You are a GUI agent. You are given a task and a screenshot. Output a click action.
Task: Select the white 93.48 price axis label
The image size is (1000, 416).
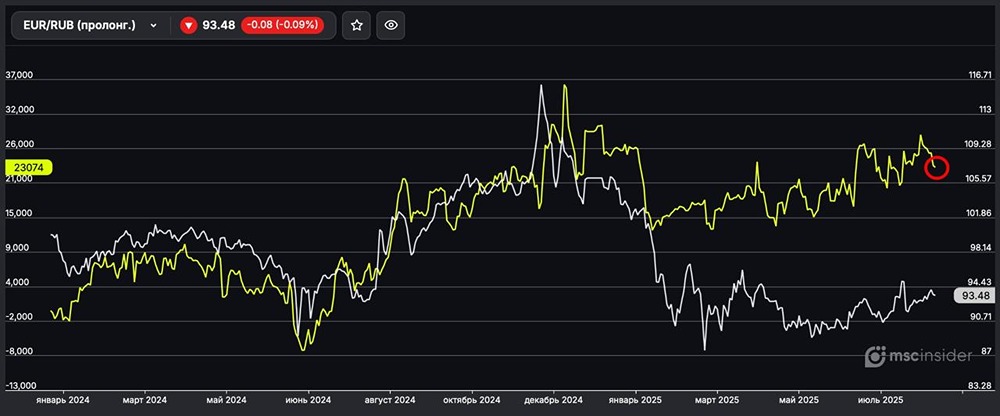(x=973, y=295)
